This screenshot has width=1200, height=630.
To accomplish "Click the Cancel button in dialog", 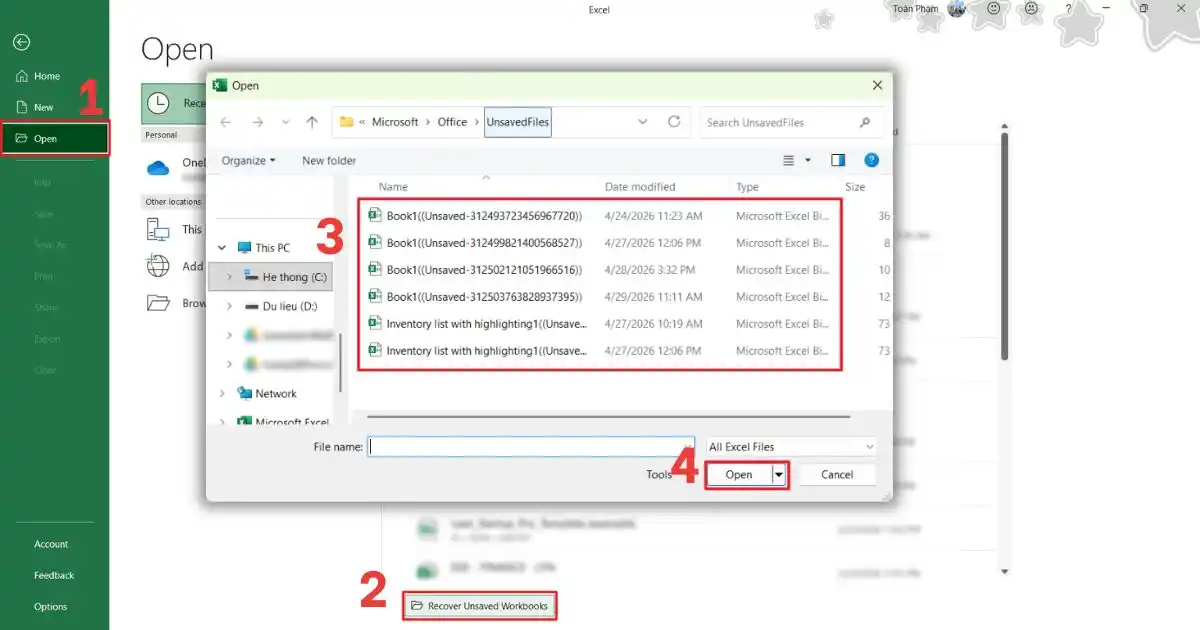I will click(838, 475).
